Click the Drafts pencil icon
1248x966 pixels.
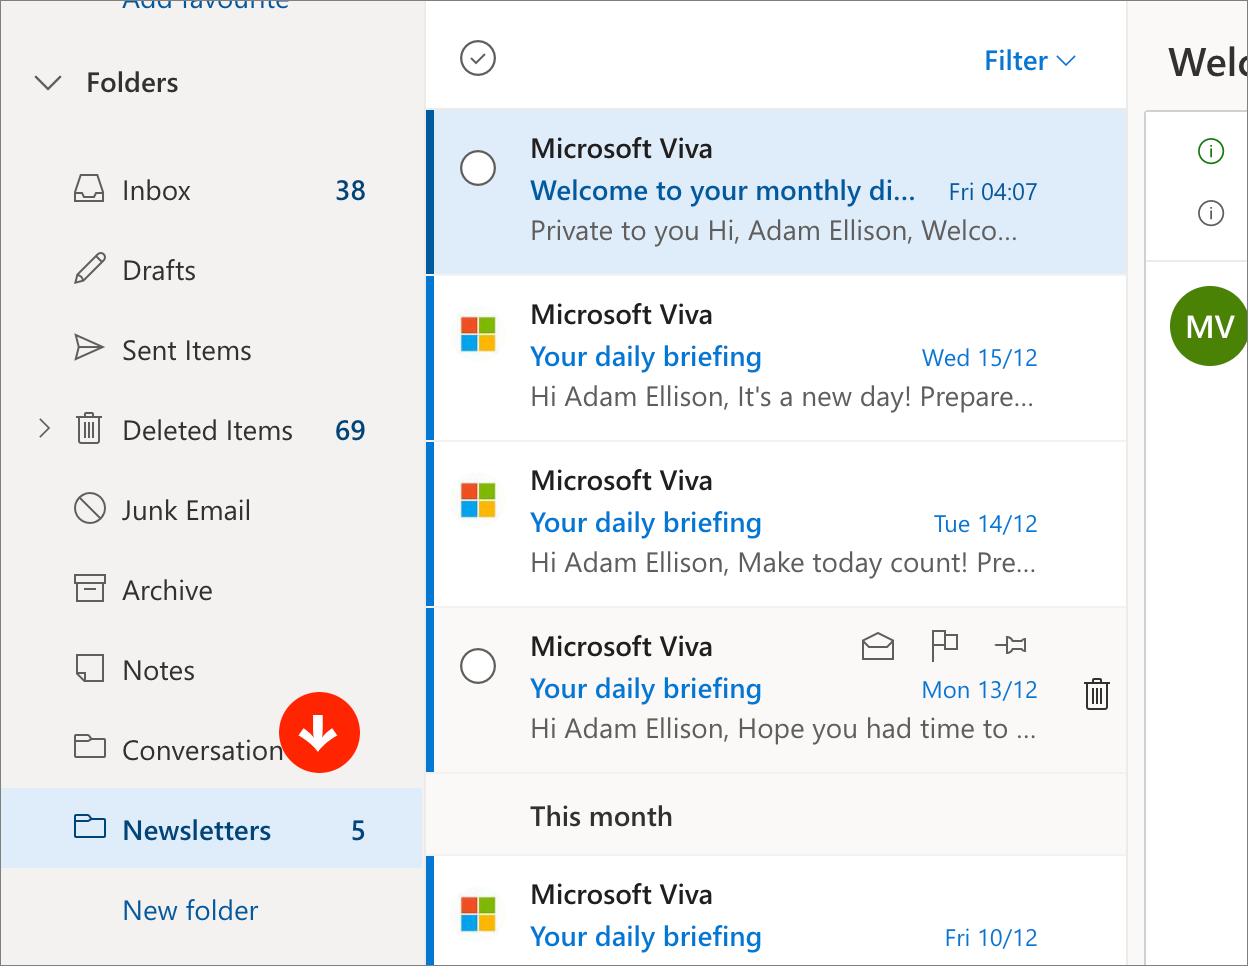[89, 269]
